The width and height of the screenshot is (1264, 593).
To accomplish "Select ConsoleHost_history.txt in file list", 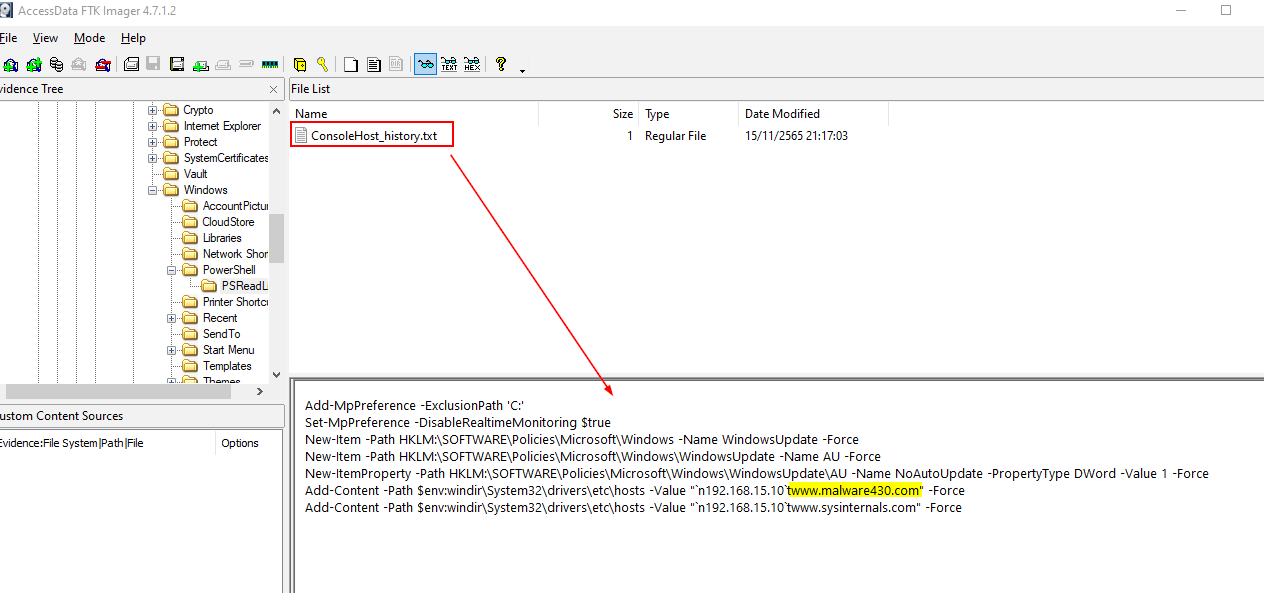I will tap(373, 136).
